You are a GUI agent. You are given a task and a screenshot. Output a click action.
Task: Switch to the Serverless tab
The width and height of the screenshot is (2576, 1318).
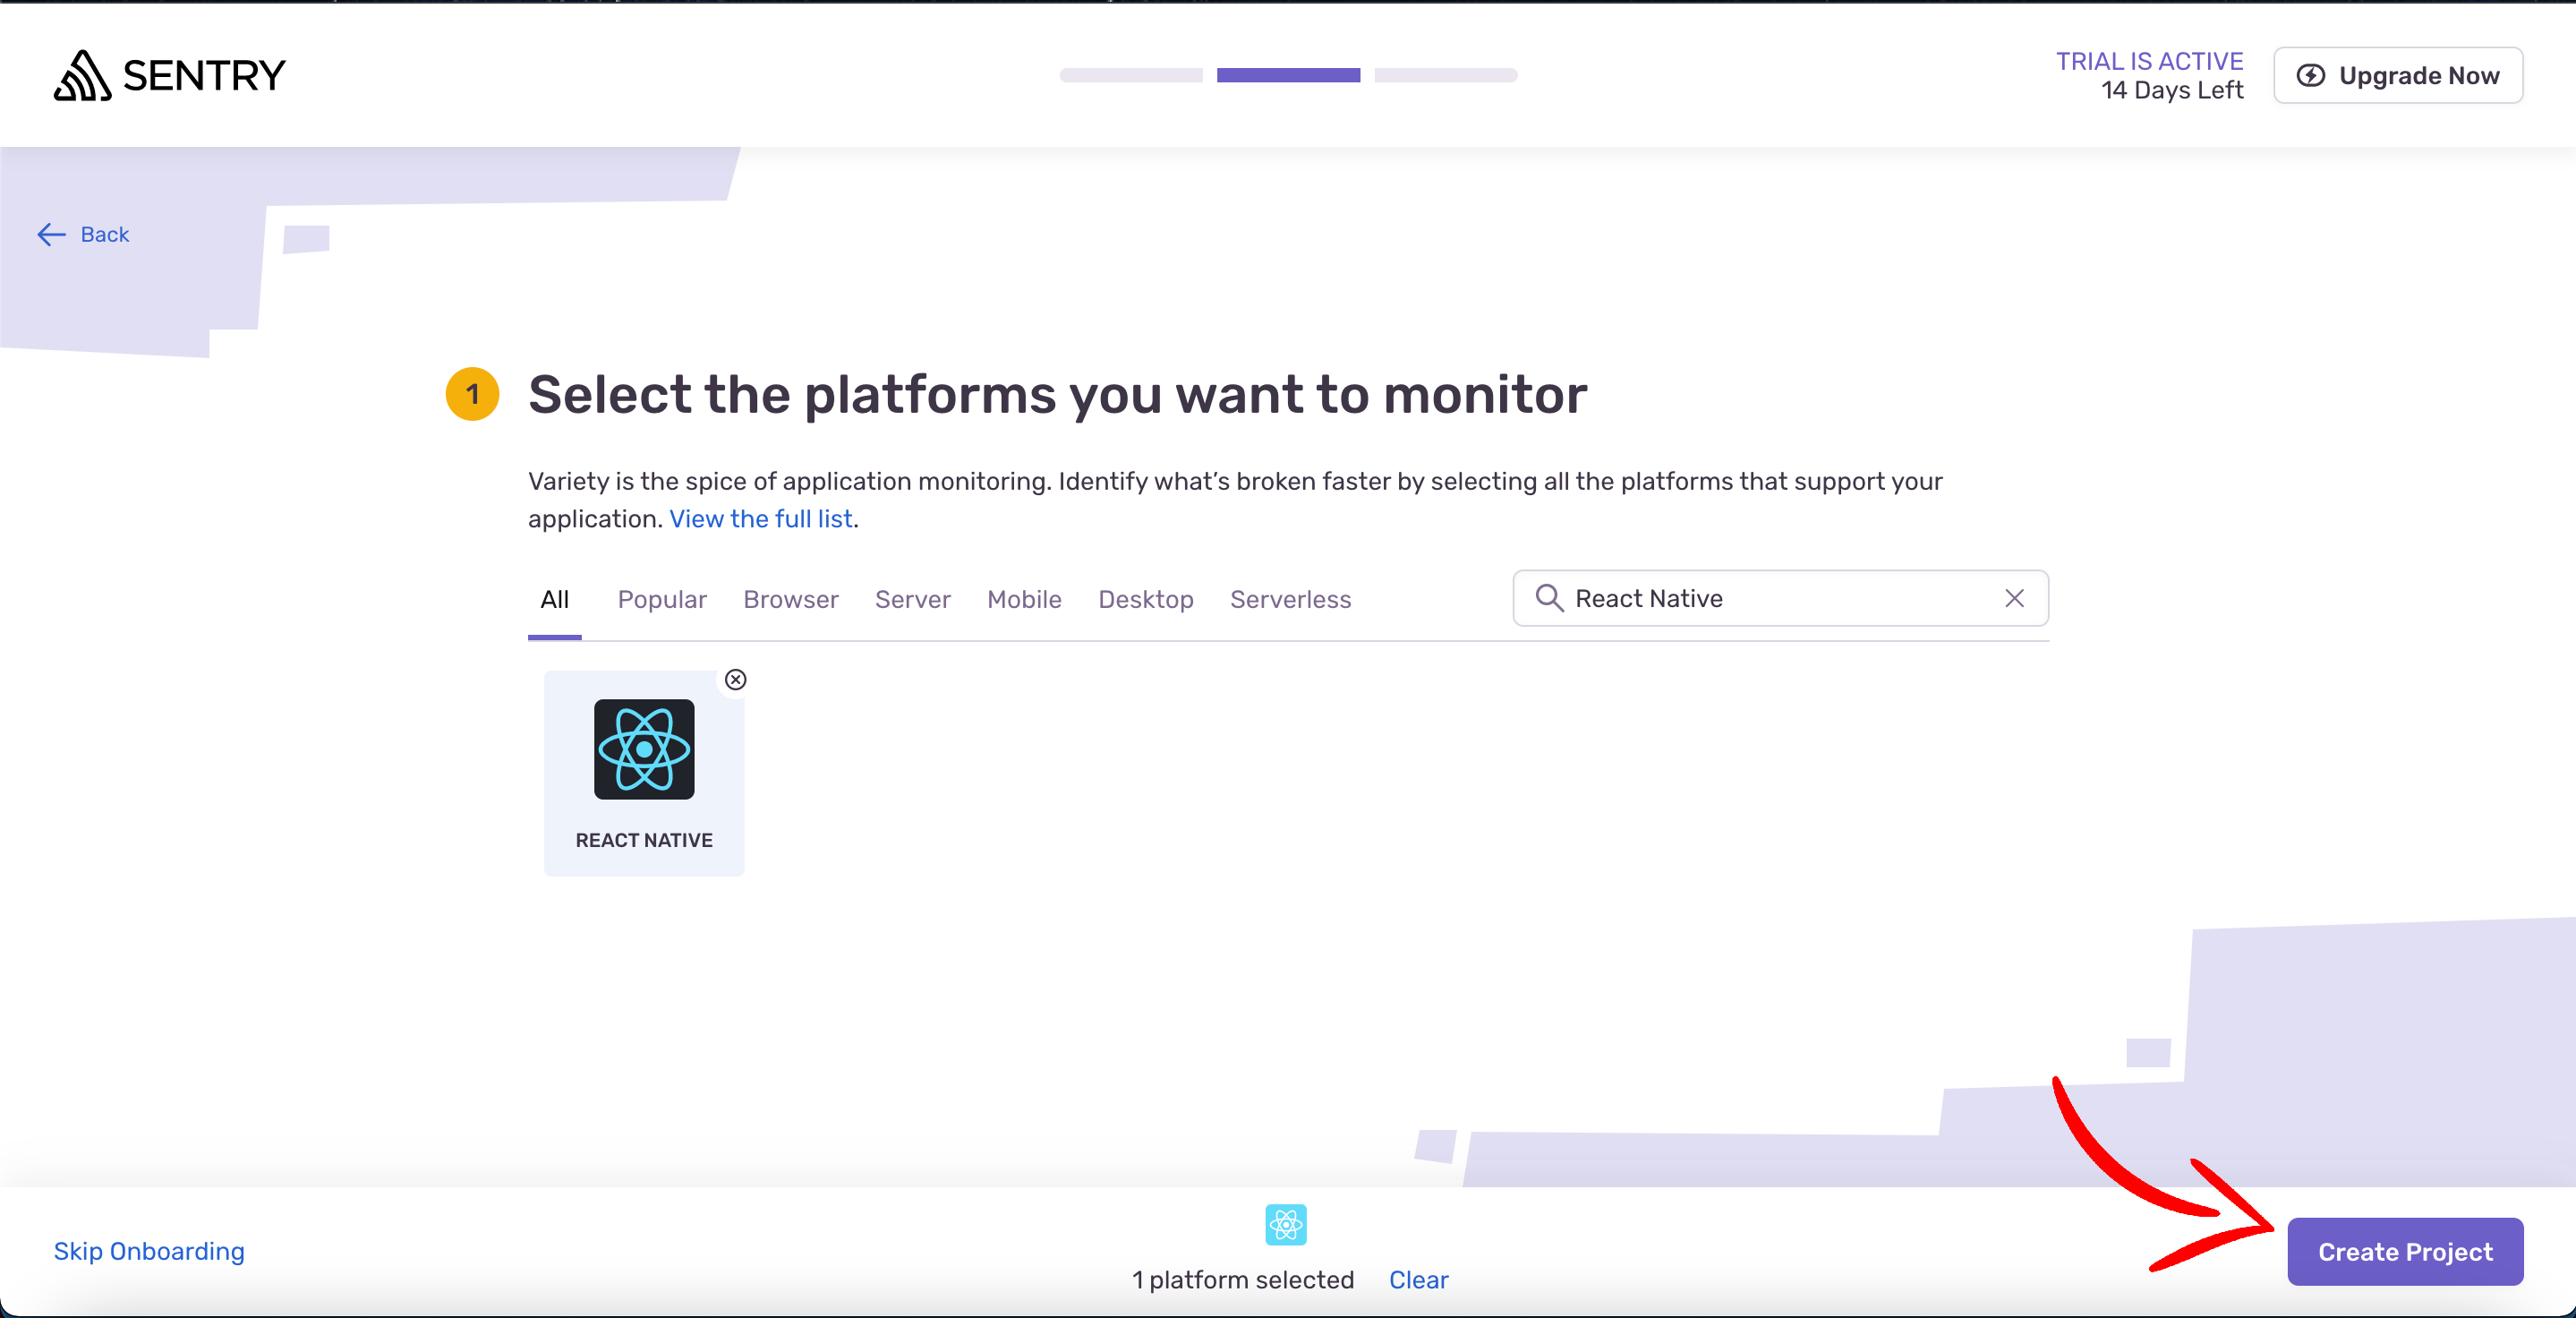(x=1290, y=599)
